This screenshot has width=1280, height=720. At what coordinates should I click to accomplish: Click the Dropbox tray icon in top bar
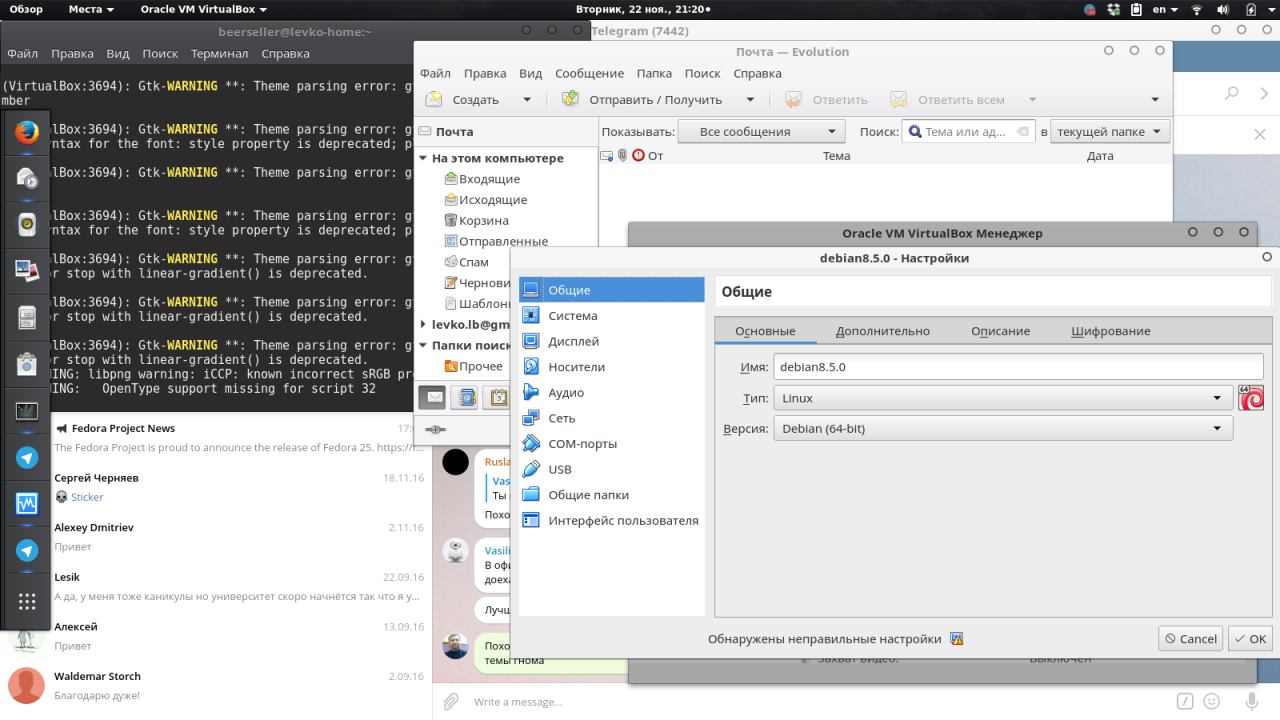coord(1114,9)
